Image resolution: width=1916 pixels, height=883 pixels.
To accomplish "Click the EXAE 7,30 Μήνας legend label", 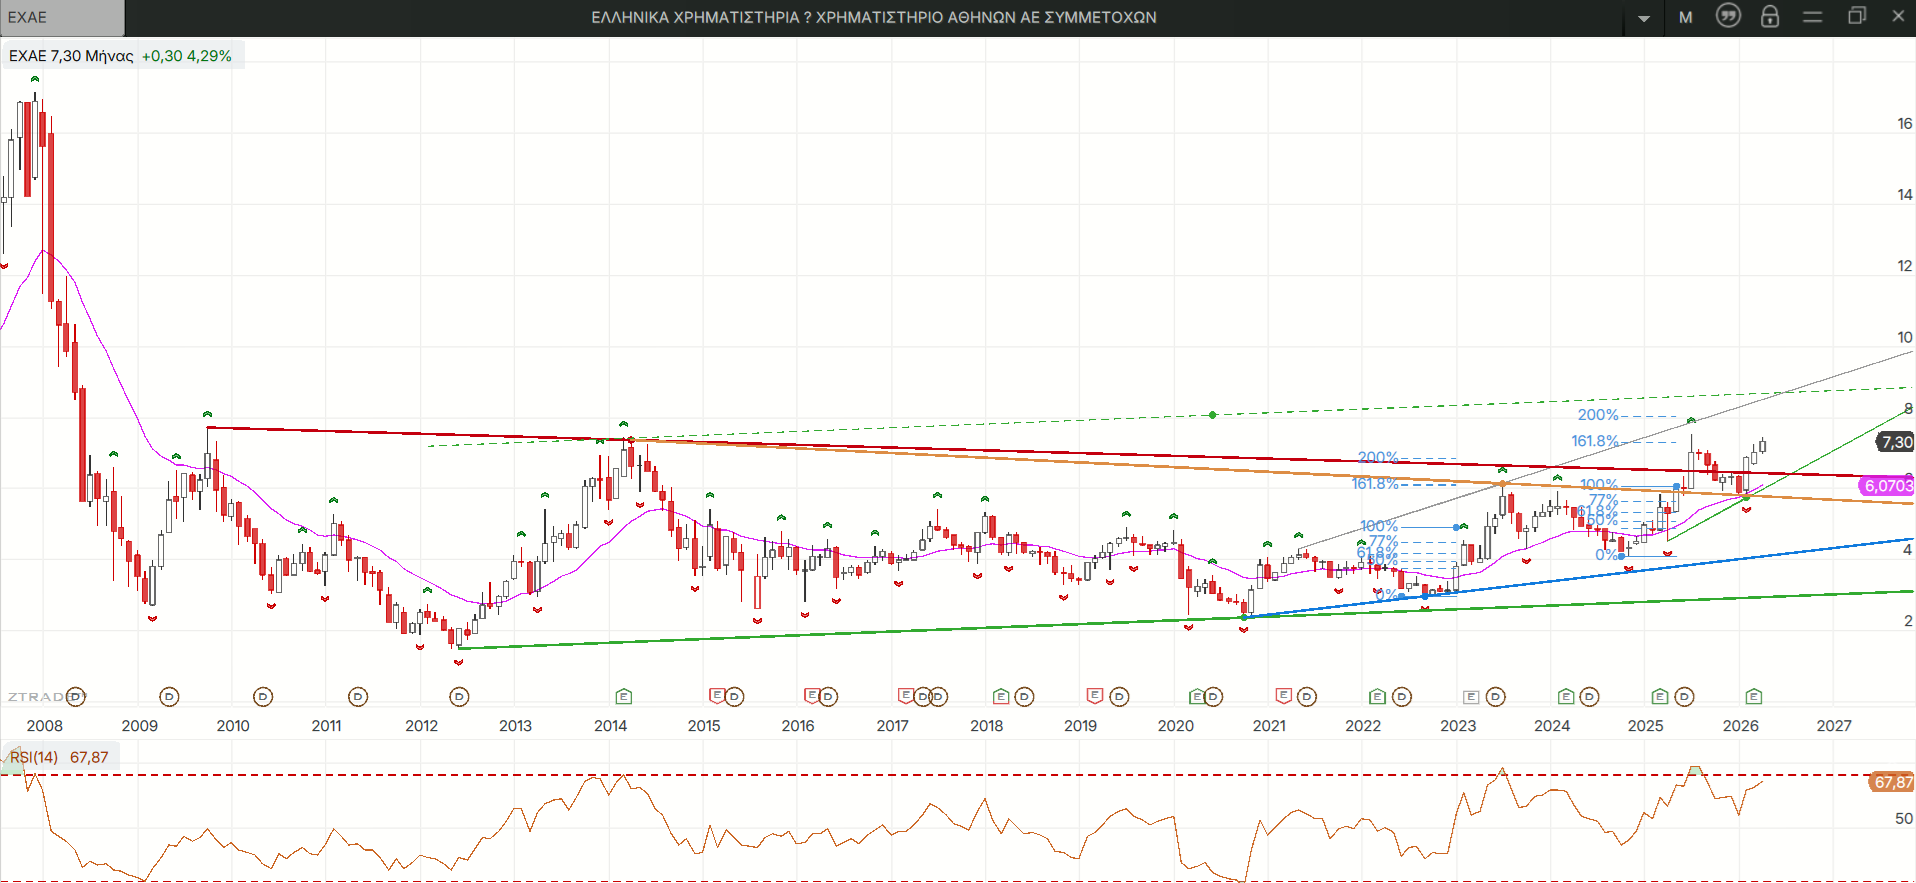I will pyautogui.click(x=71, y=56).
